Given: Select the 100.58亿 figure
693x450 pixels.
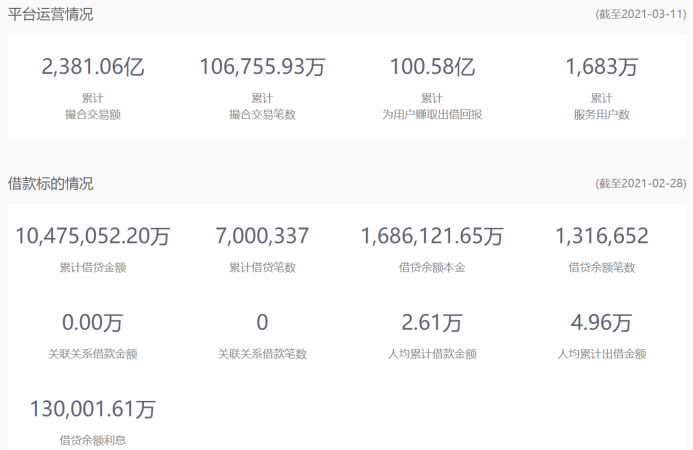Looking at the screenshot, I should (432, 68).
